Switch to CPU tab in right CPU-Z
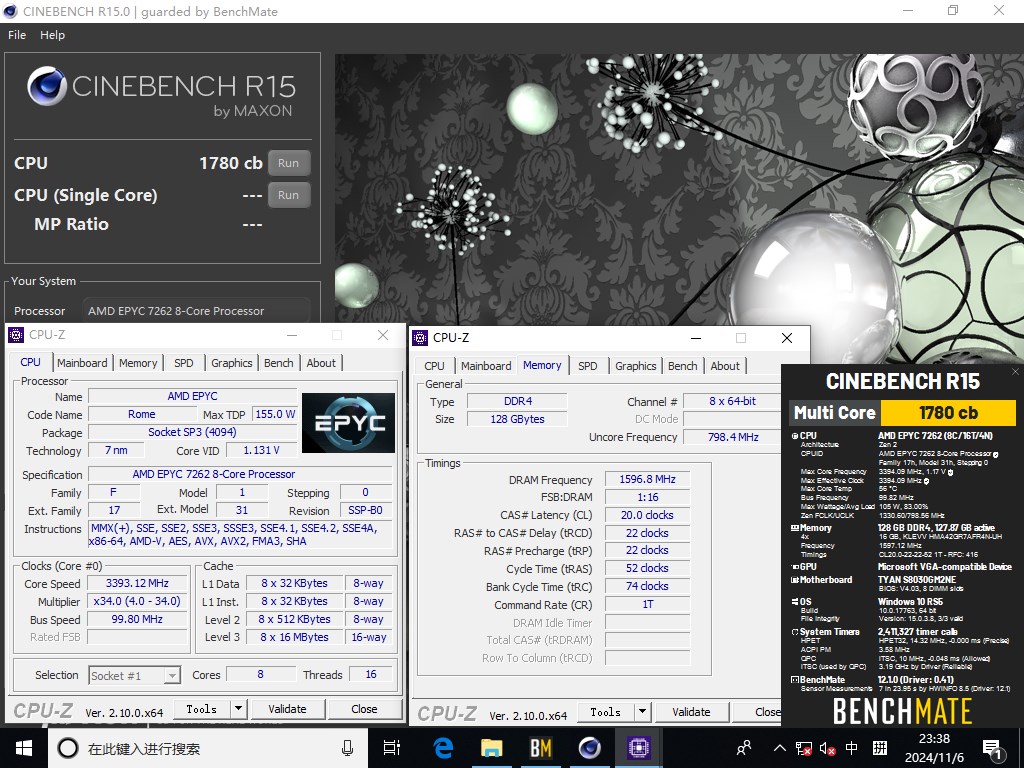This screenshot has width=1024, height=768. click(434, 366)
